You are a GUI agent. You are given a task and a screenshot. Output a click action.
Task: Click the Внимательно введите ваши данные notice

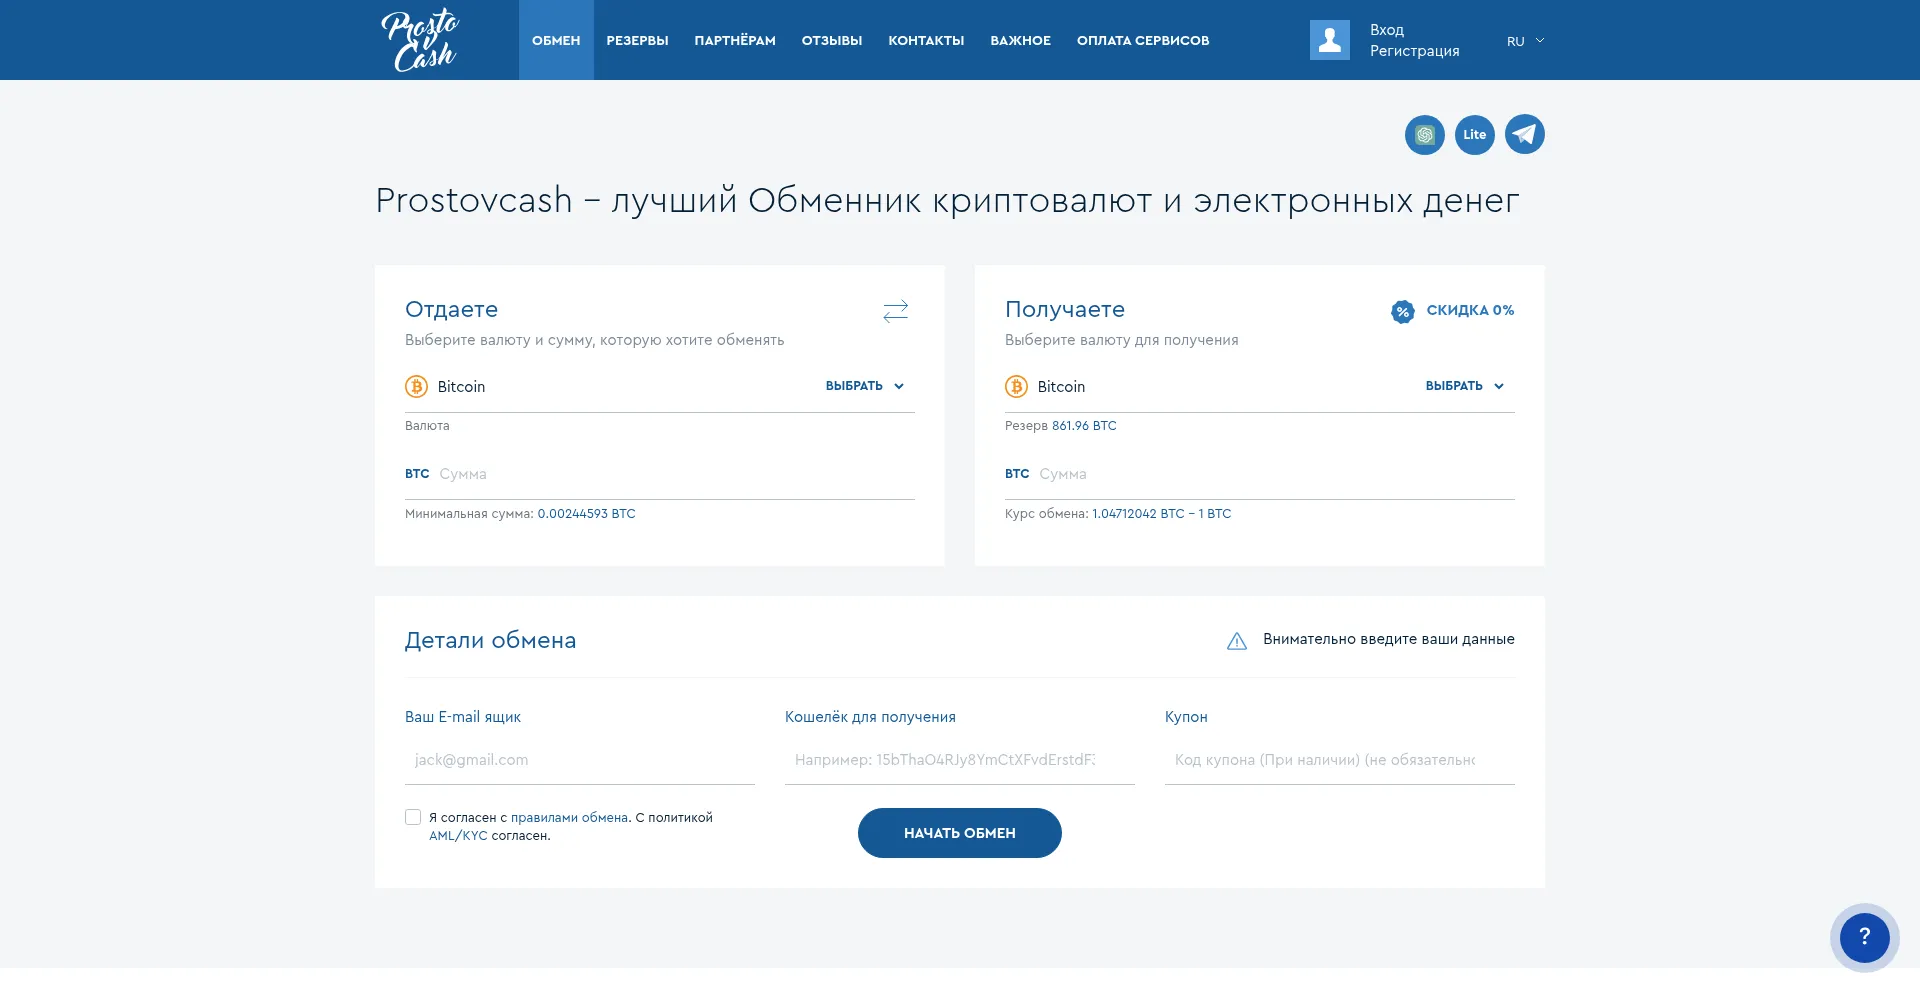pos(1389,639)
